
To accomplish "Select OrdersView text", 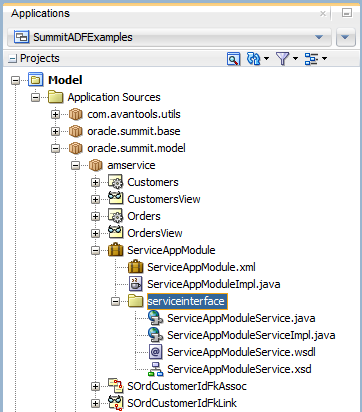I will pyautogui.click(x=155, y=233).
